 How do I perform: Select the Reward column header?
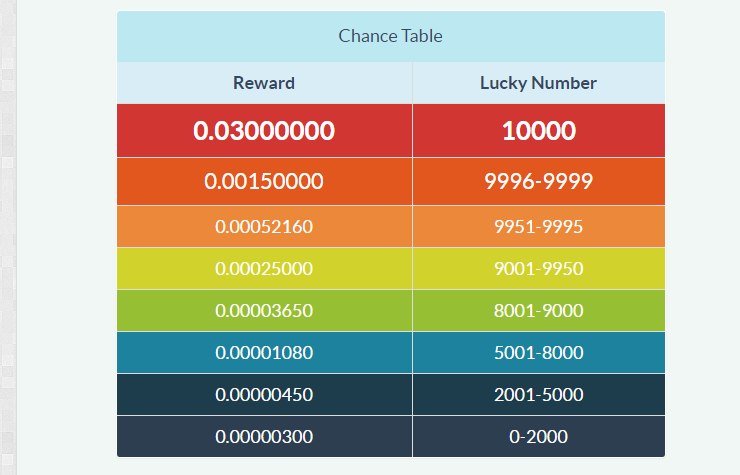point(264,83)
